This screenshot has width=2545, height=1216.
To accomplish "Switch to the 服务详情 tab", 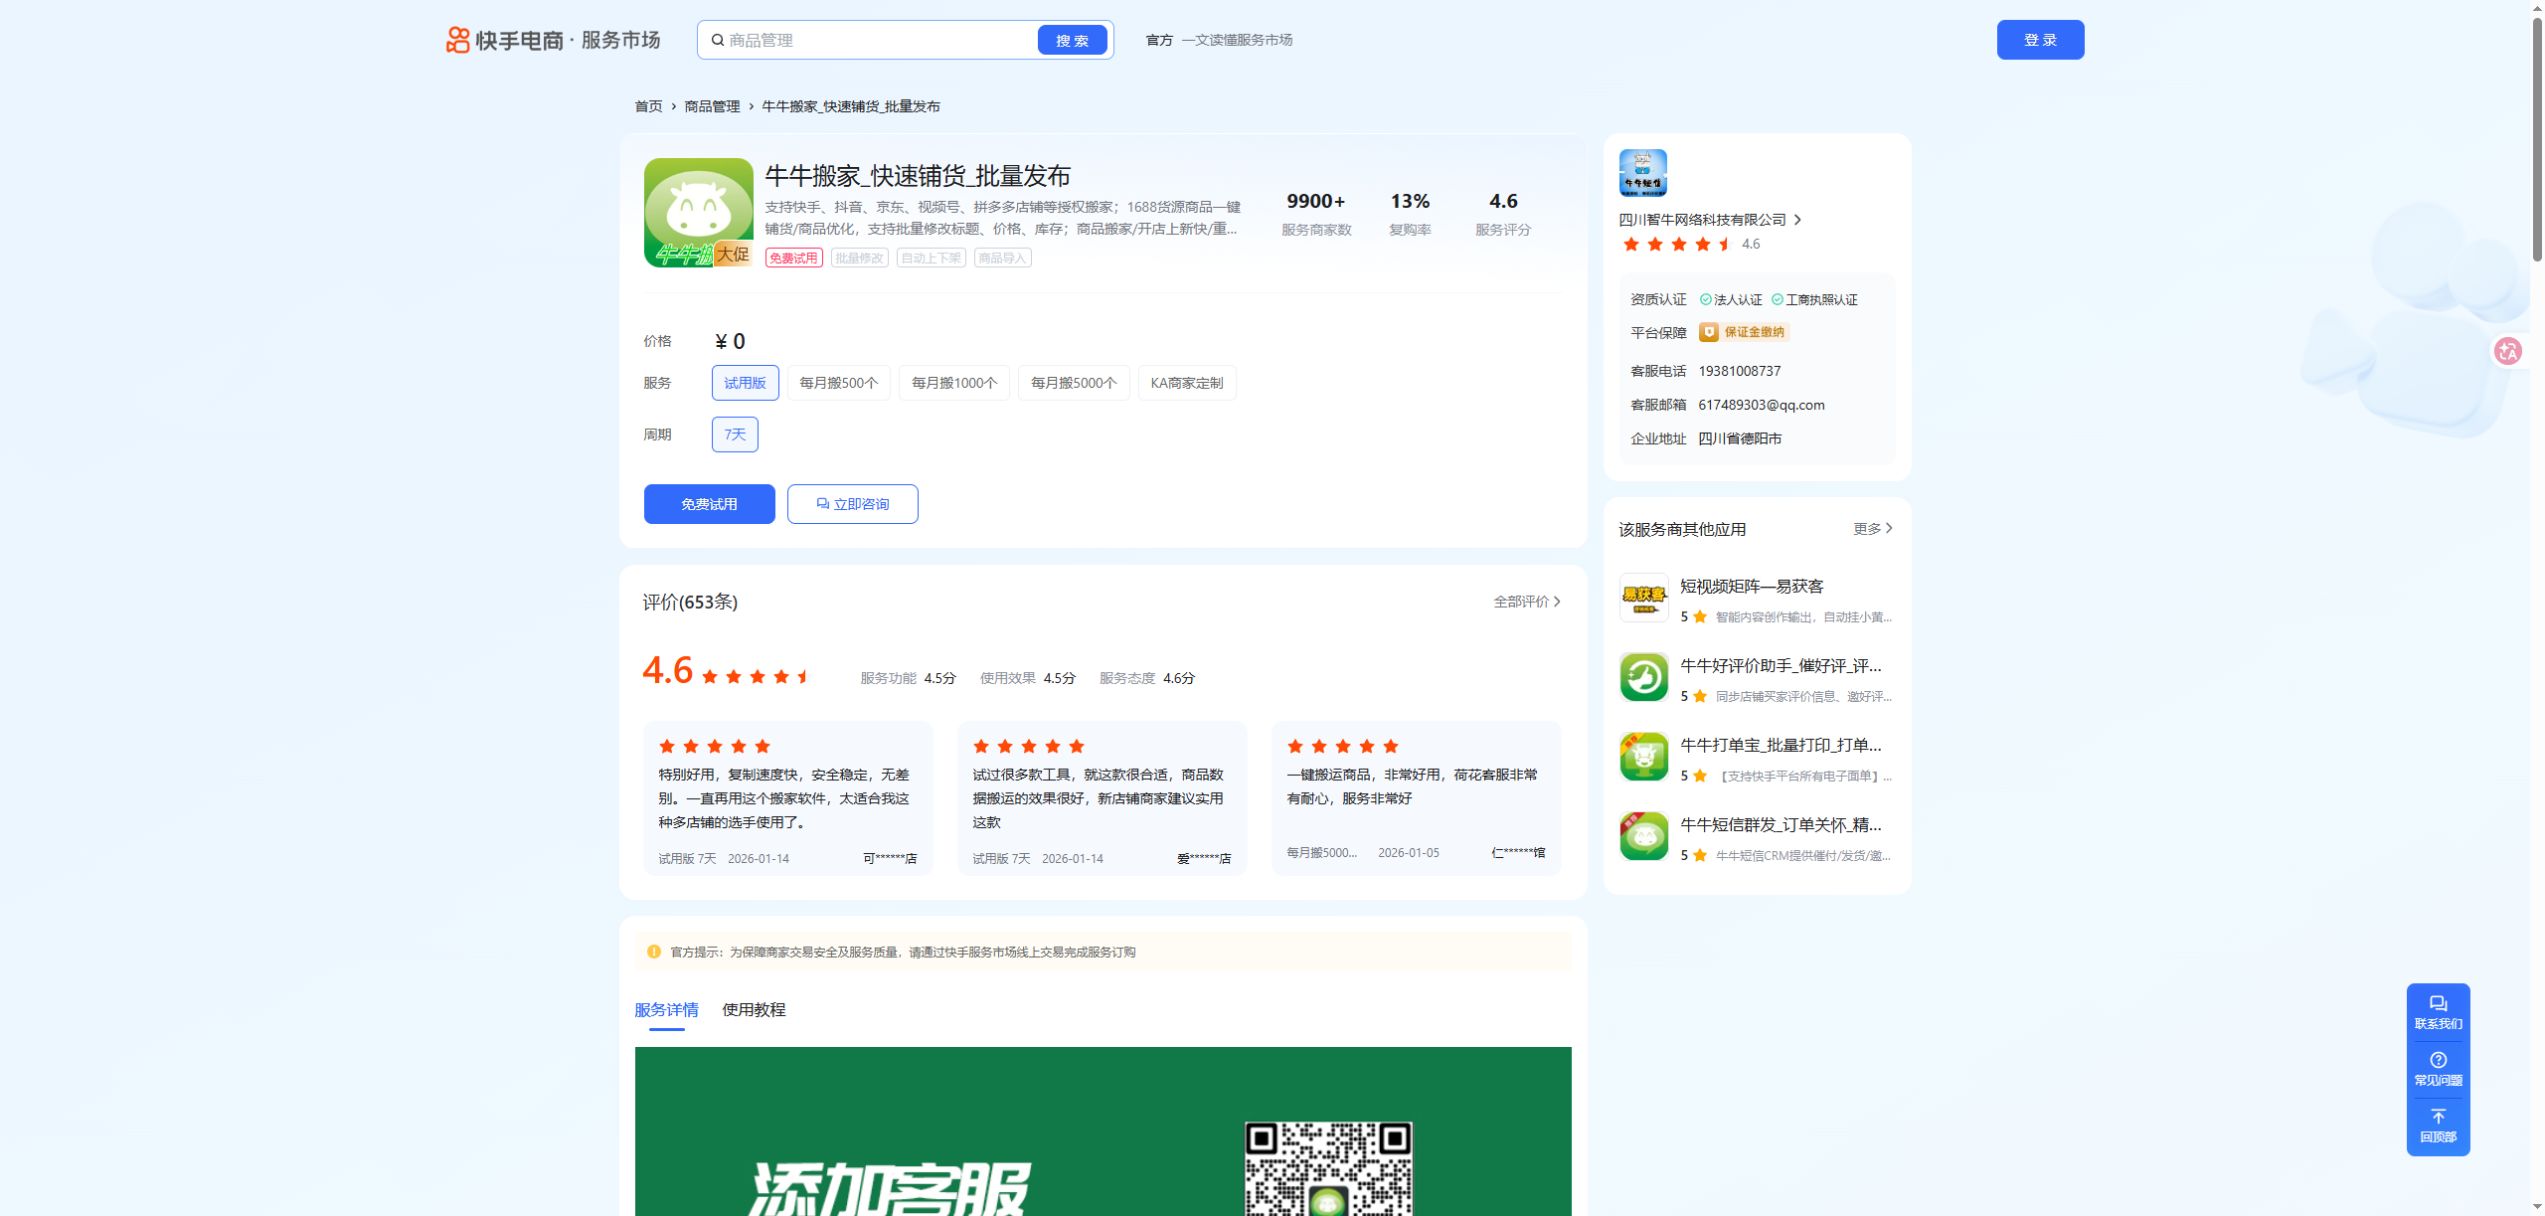I will 666,1010.
